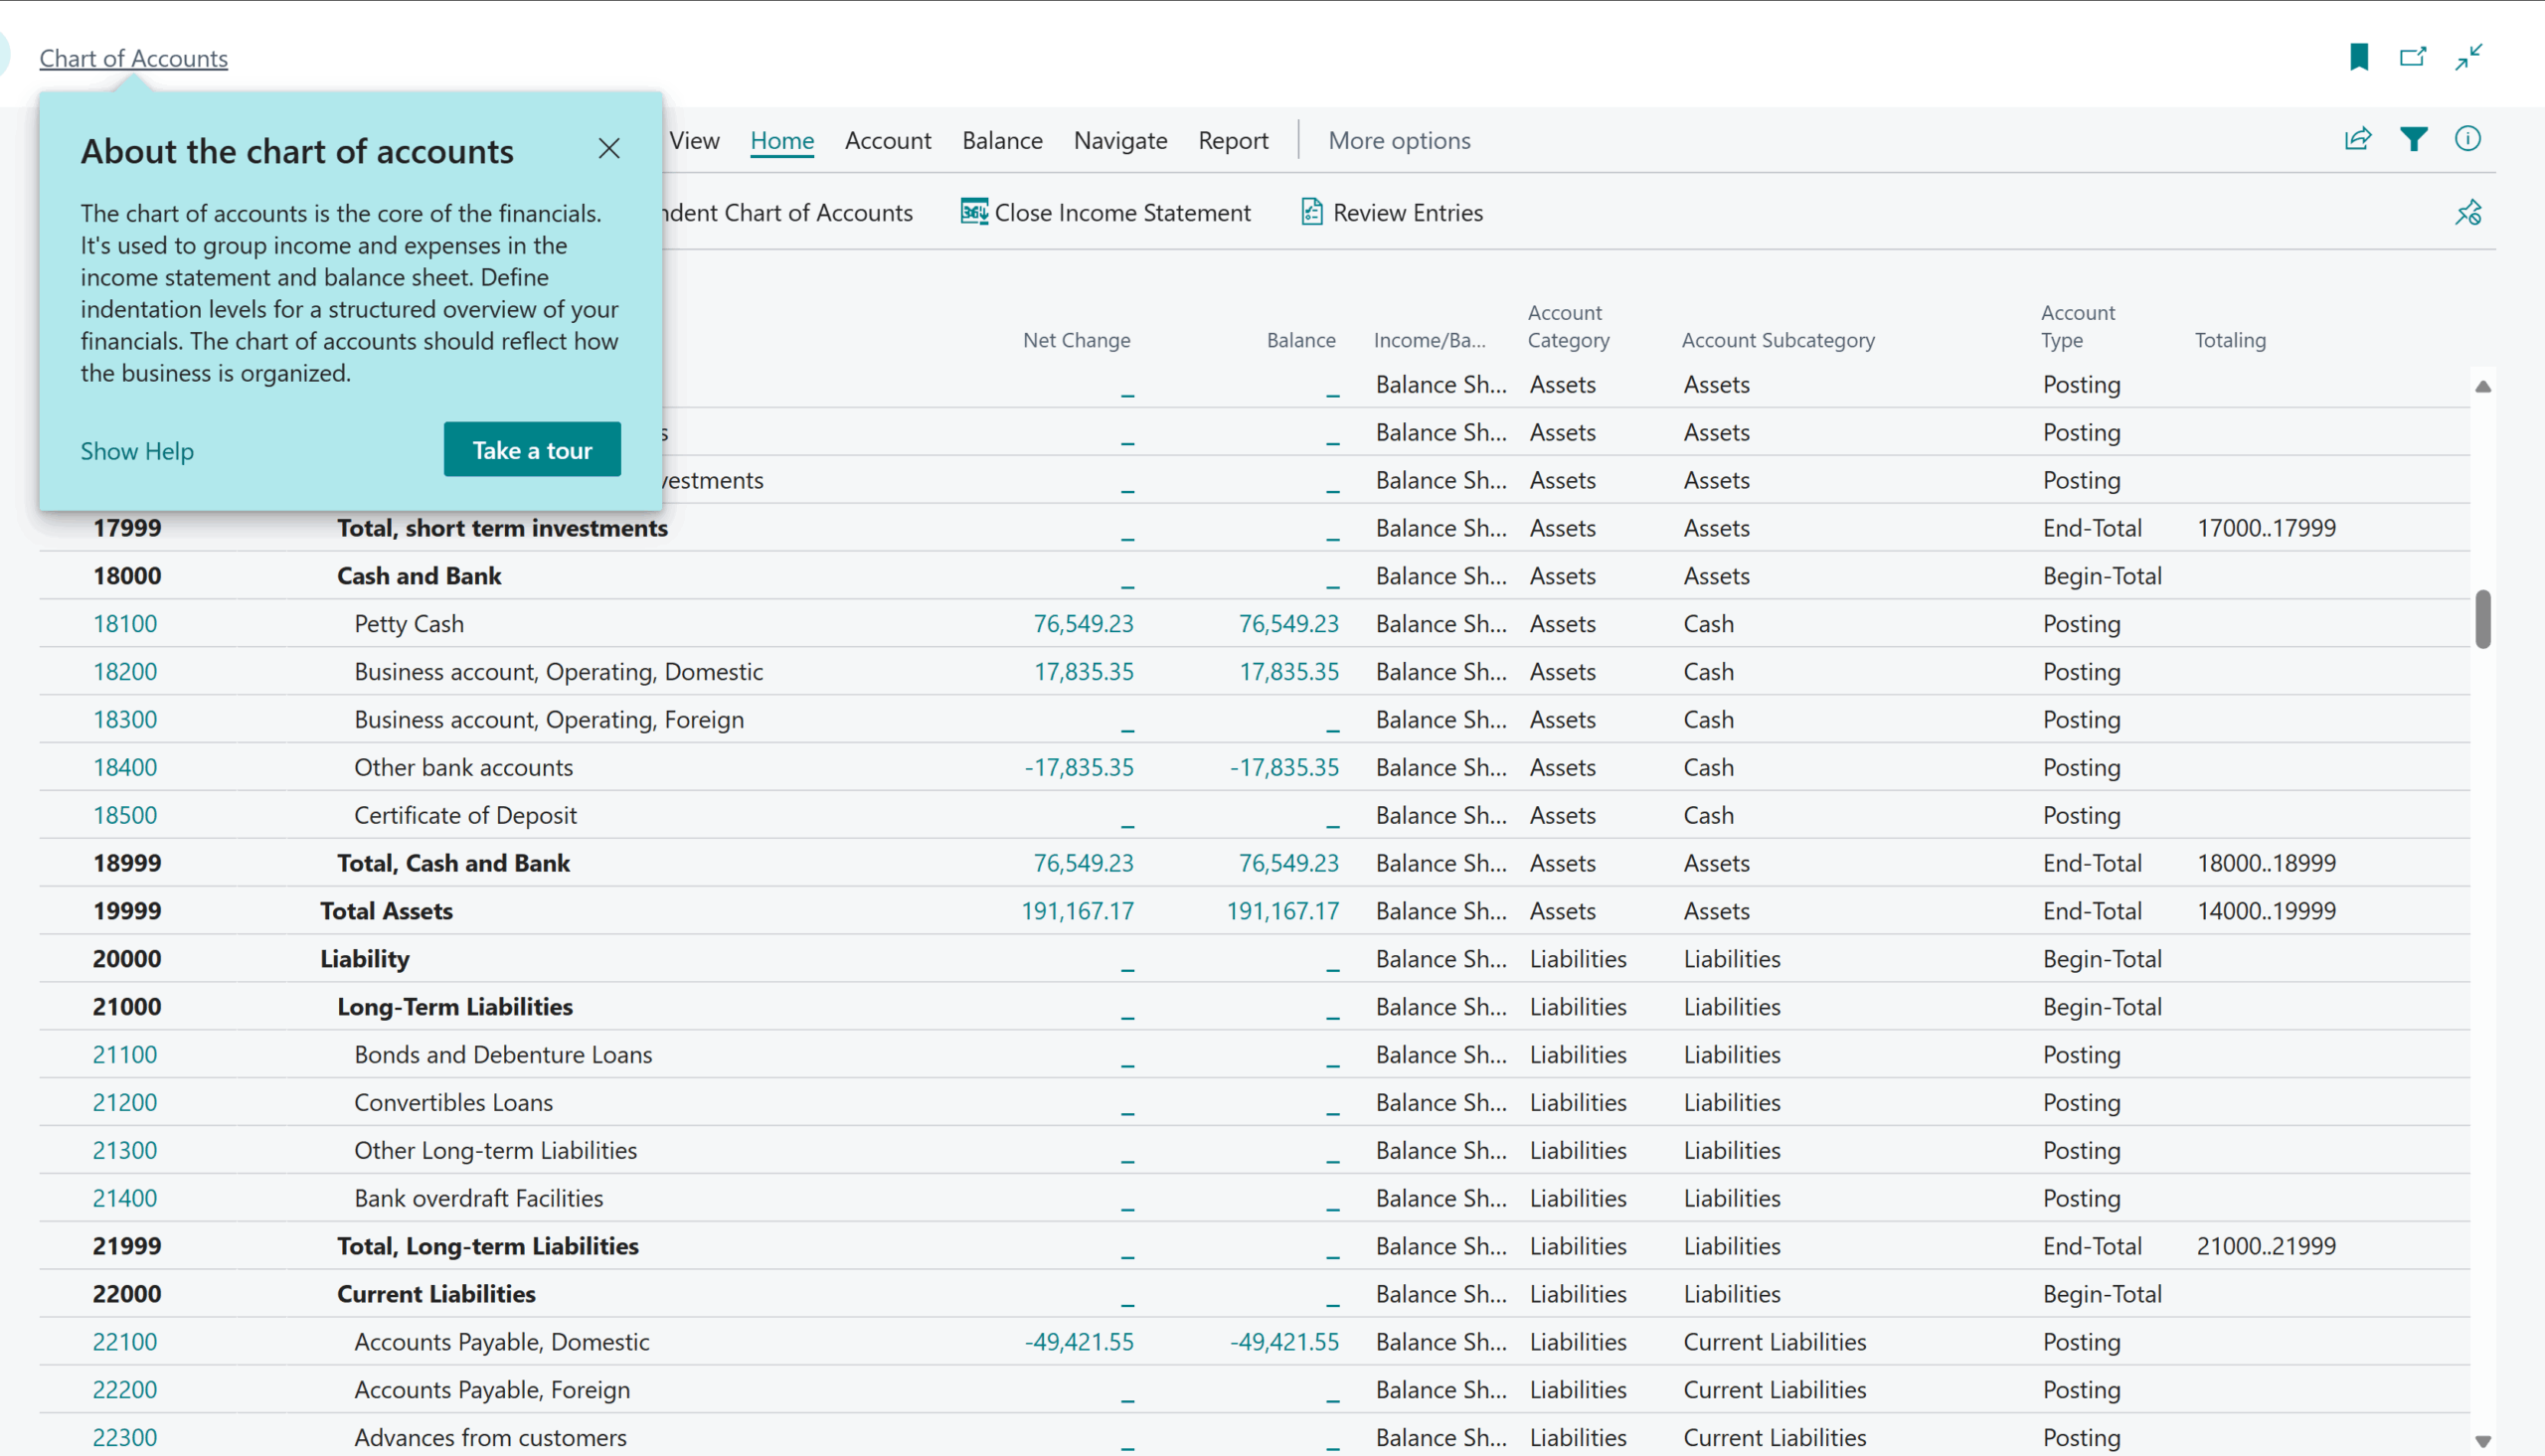2545x1456 pixels.
Task: Close the About the chart of accounts popup
Action: point(609,149)
